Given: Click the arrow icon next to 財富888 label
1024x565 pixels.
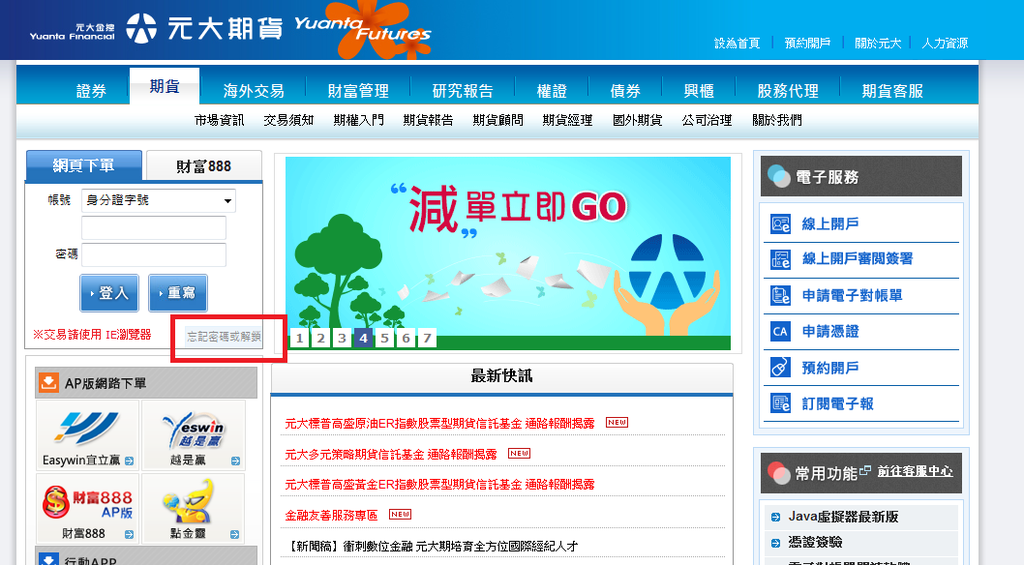Looking at the screenshot, I should coord(129,534).
